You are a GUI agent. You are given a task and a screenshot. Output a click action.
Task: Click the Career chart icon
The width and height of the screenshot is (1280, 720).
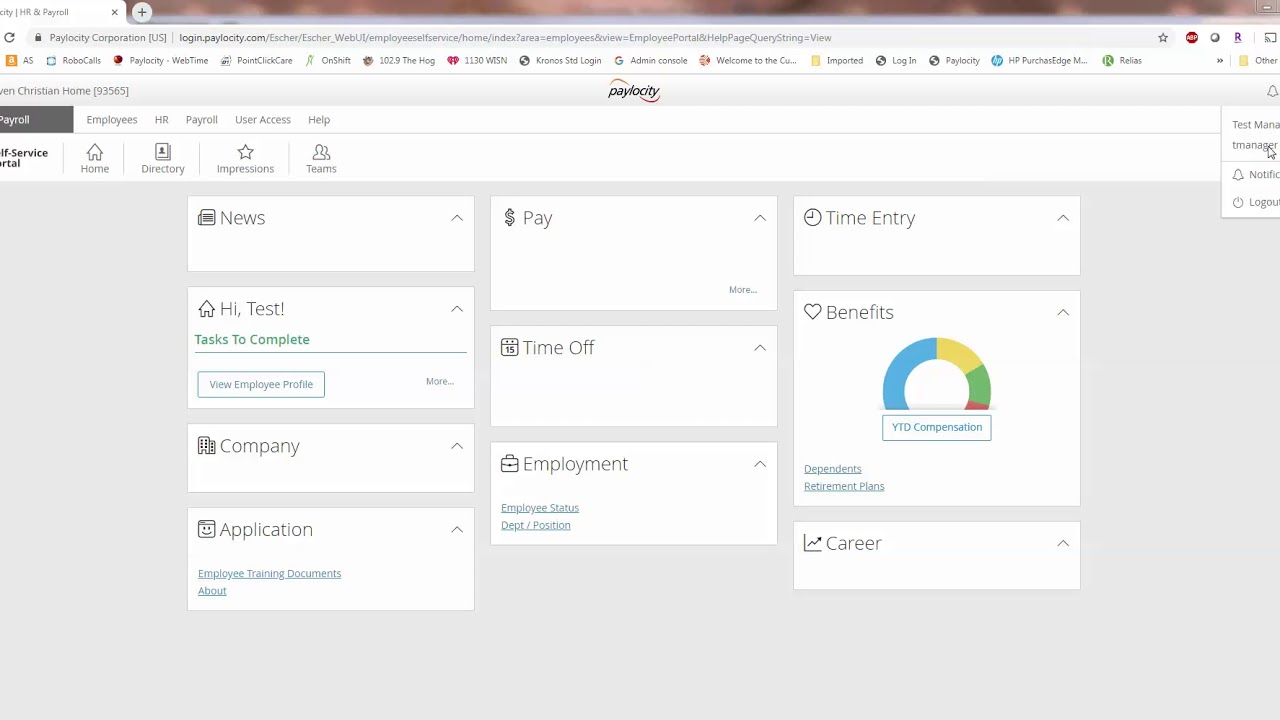(813, 543)
